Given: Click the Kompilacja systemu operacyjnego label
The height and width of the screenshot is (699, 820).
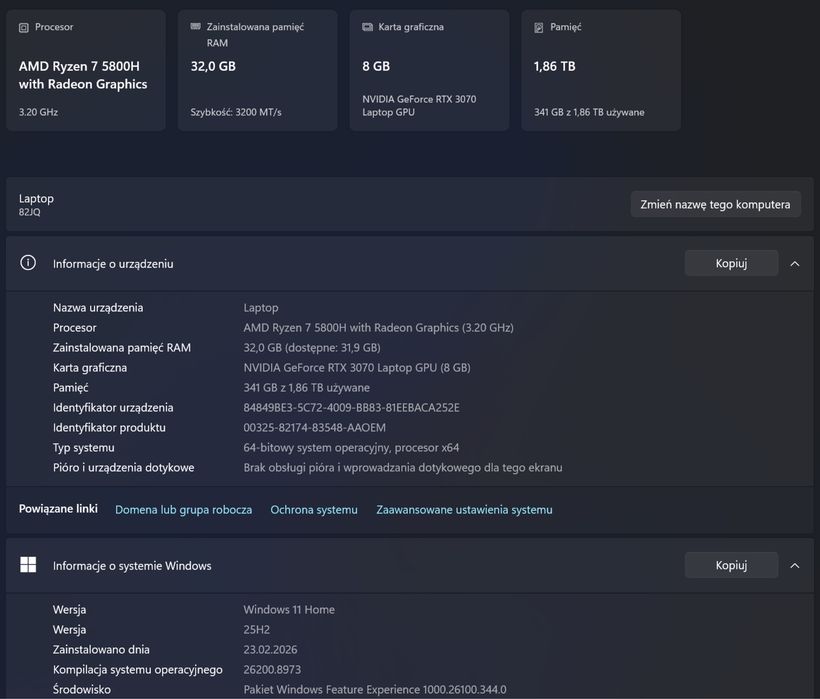Looking at the screenshot, I should [138, 670].
